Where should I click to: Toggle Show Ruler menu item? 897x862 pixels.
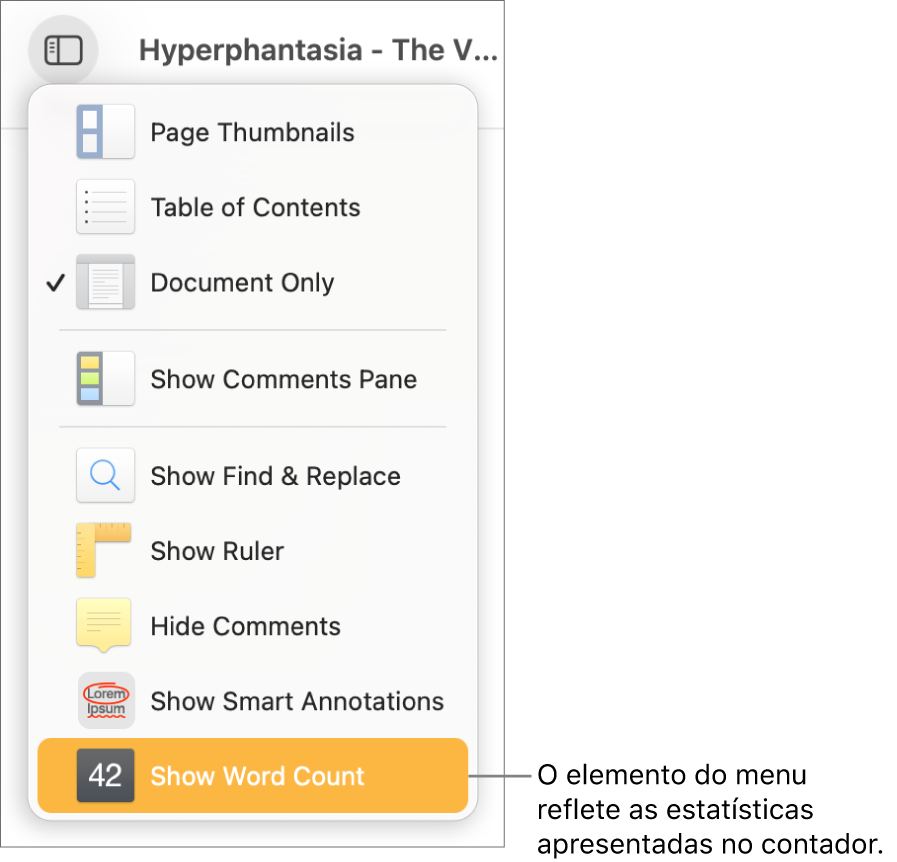[217, 551]
